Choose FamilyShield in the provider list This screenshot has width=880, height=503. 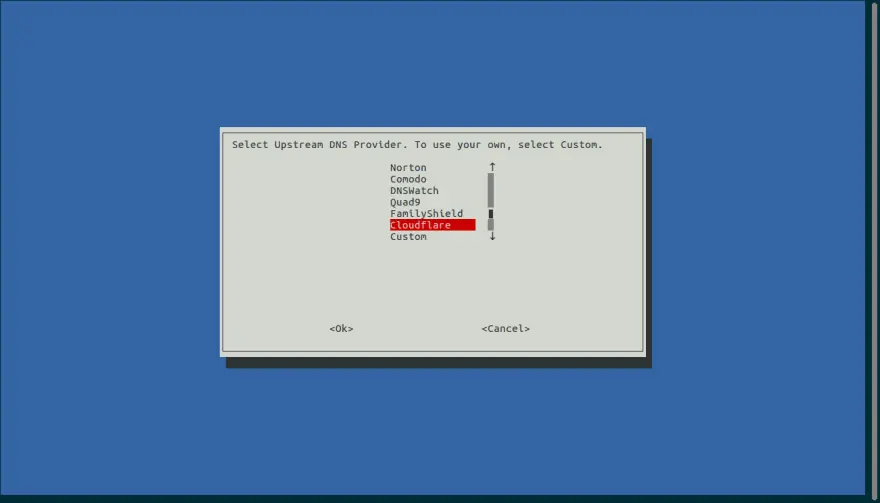[426, 214]
